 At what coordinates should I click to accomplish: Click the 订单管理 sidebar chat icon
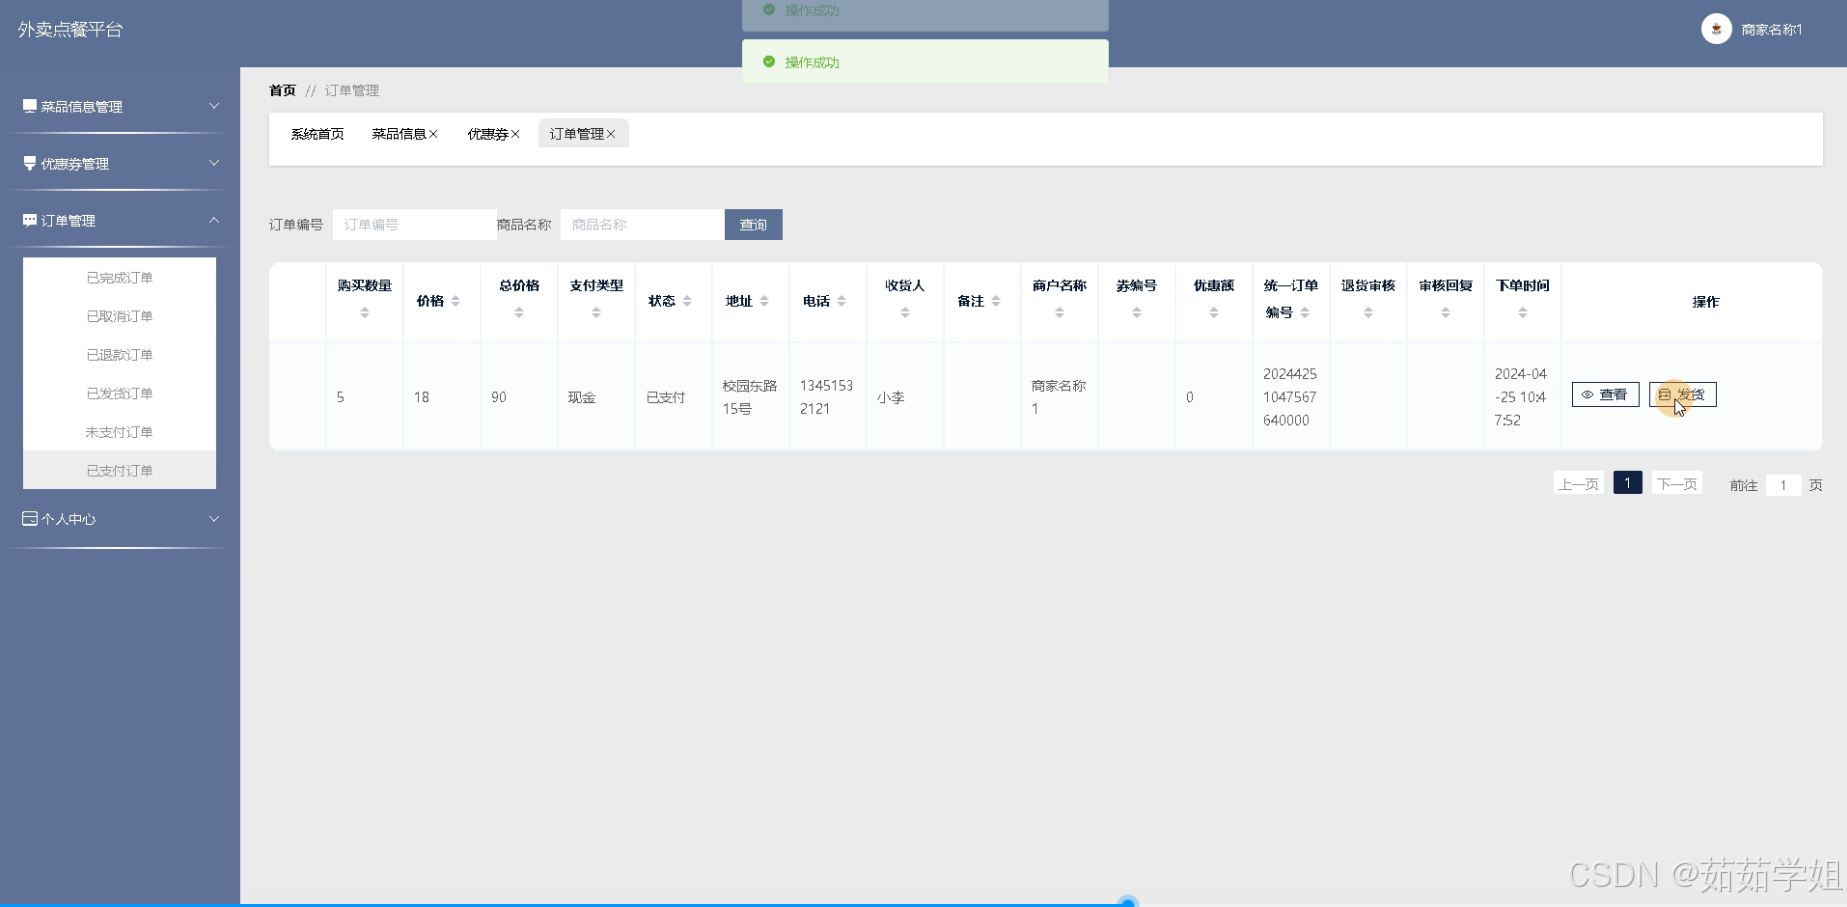point(30,220)
